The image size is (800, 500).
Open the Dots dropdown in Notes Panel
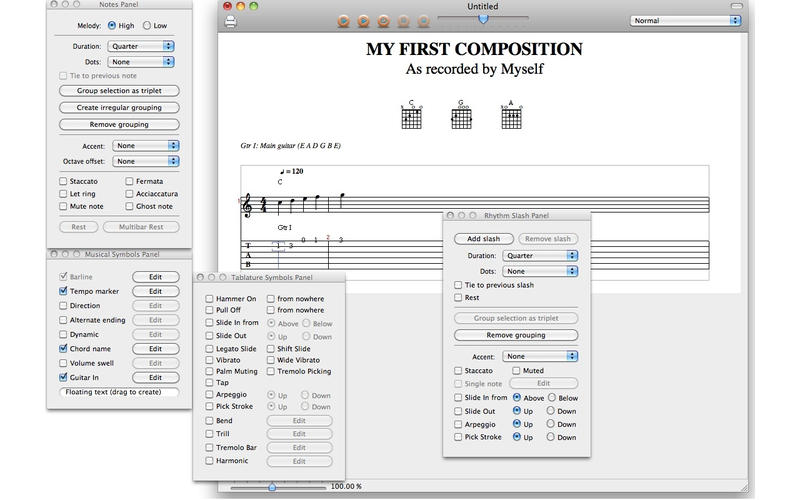(x=141, y=62)
